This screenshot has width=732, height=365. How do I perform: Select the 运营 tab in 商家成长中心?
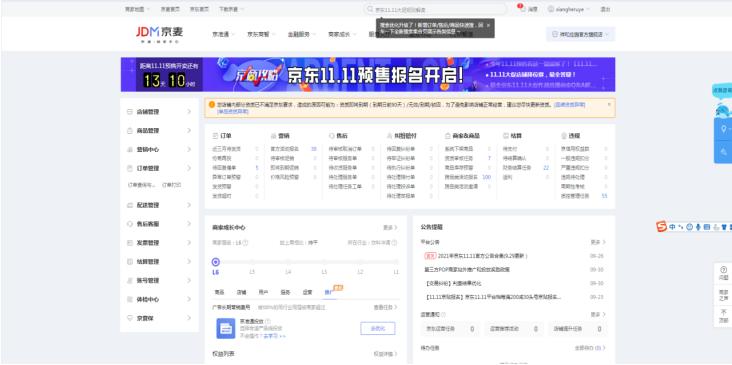pyautogui.click(x=307, y=292)
